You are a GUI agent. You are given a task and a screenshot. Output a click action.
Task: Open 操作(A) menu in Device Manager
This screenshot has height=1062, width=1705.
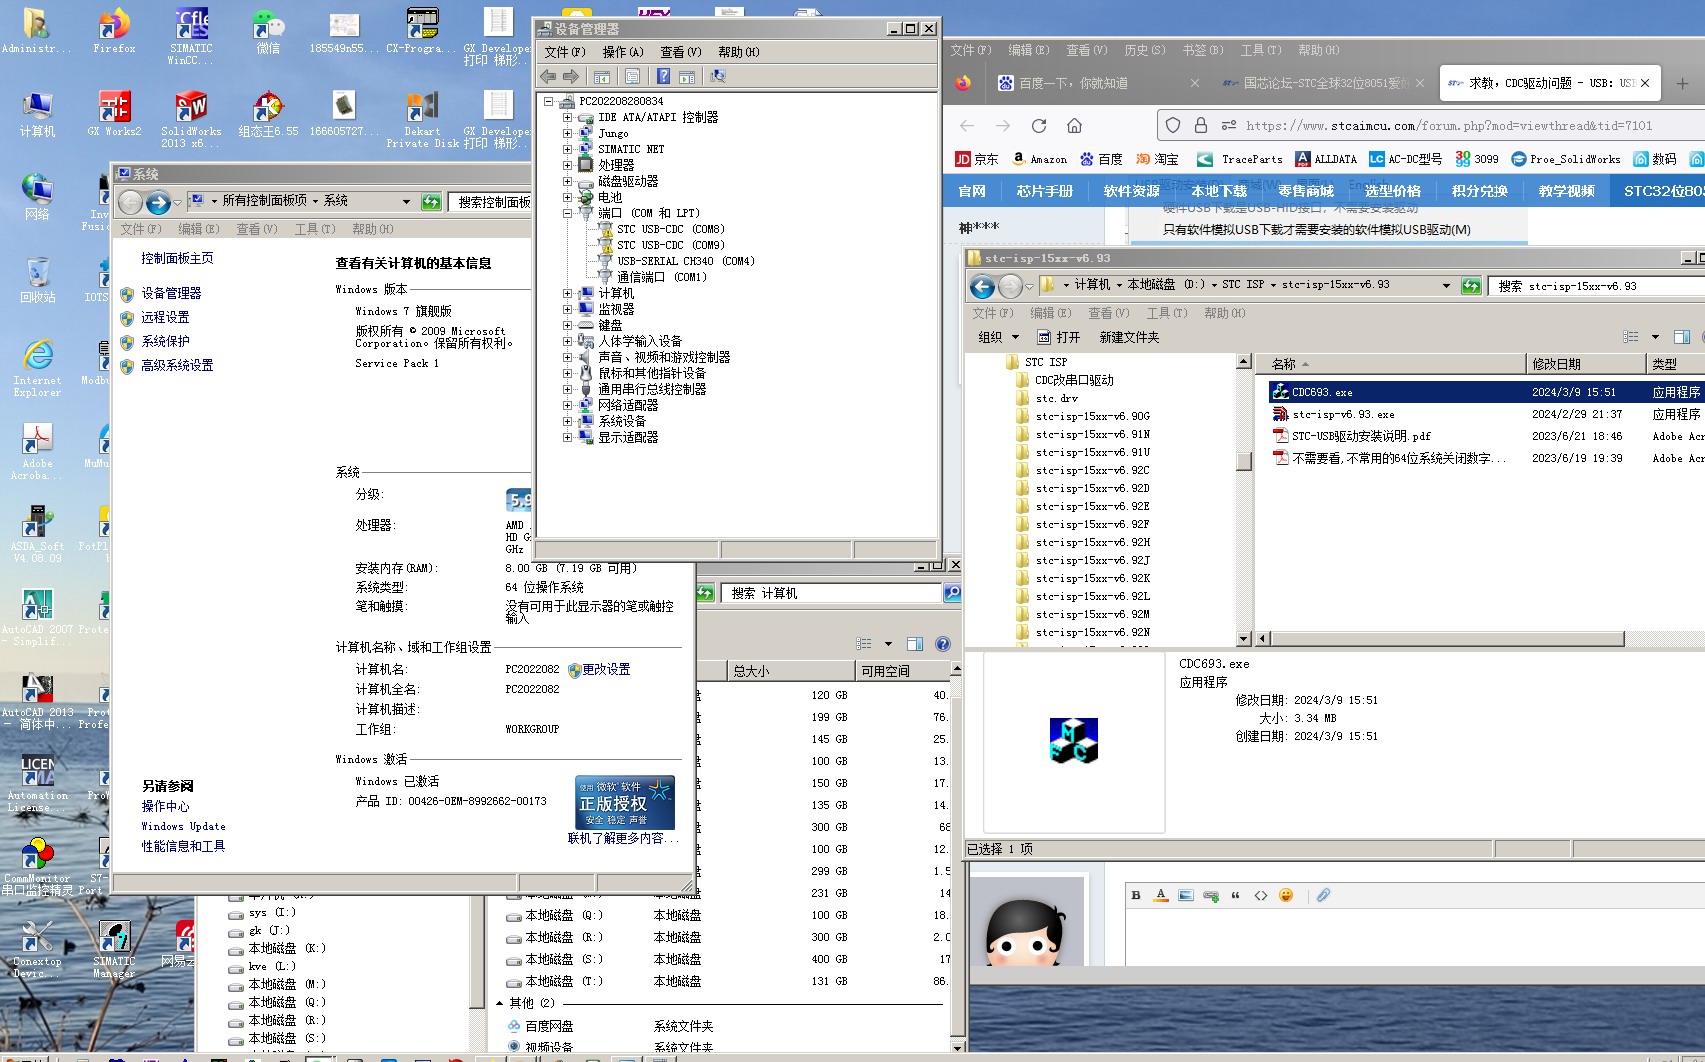[623, 52]
